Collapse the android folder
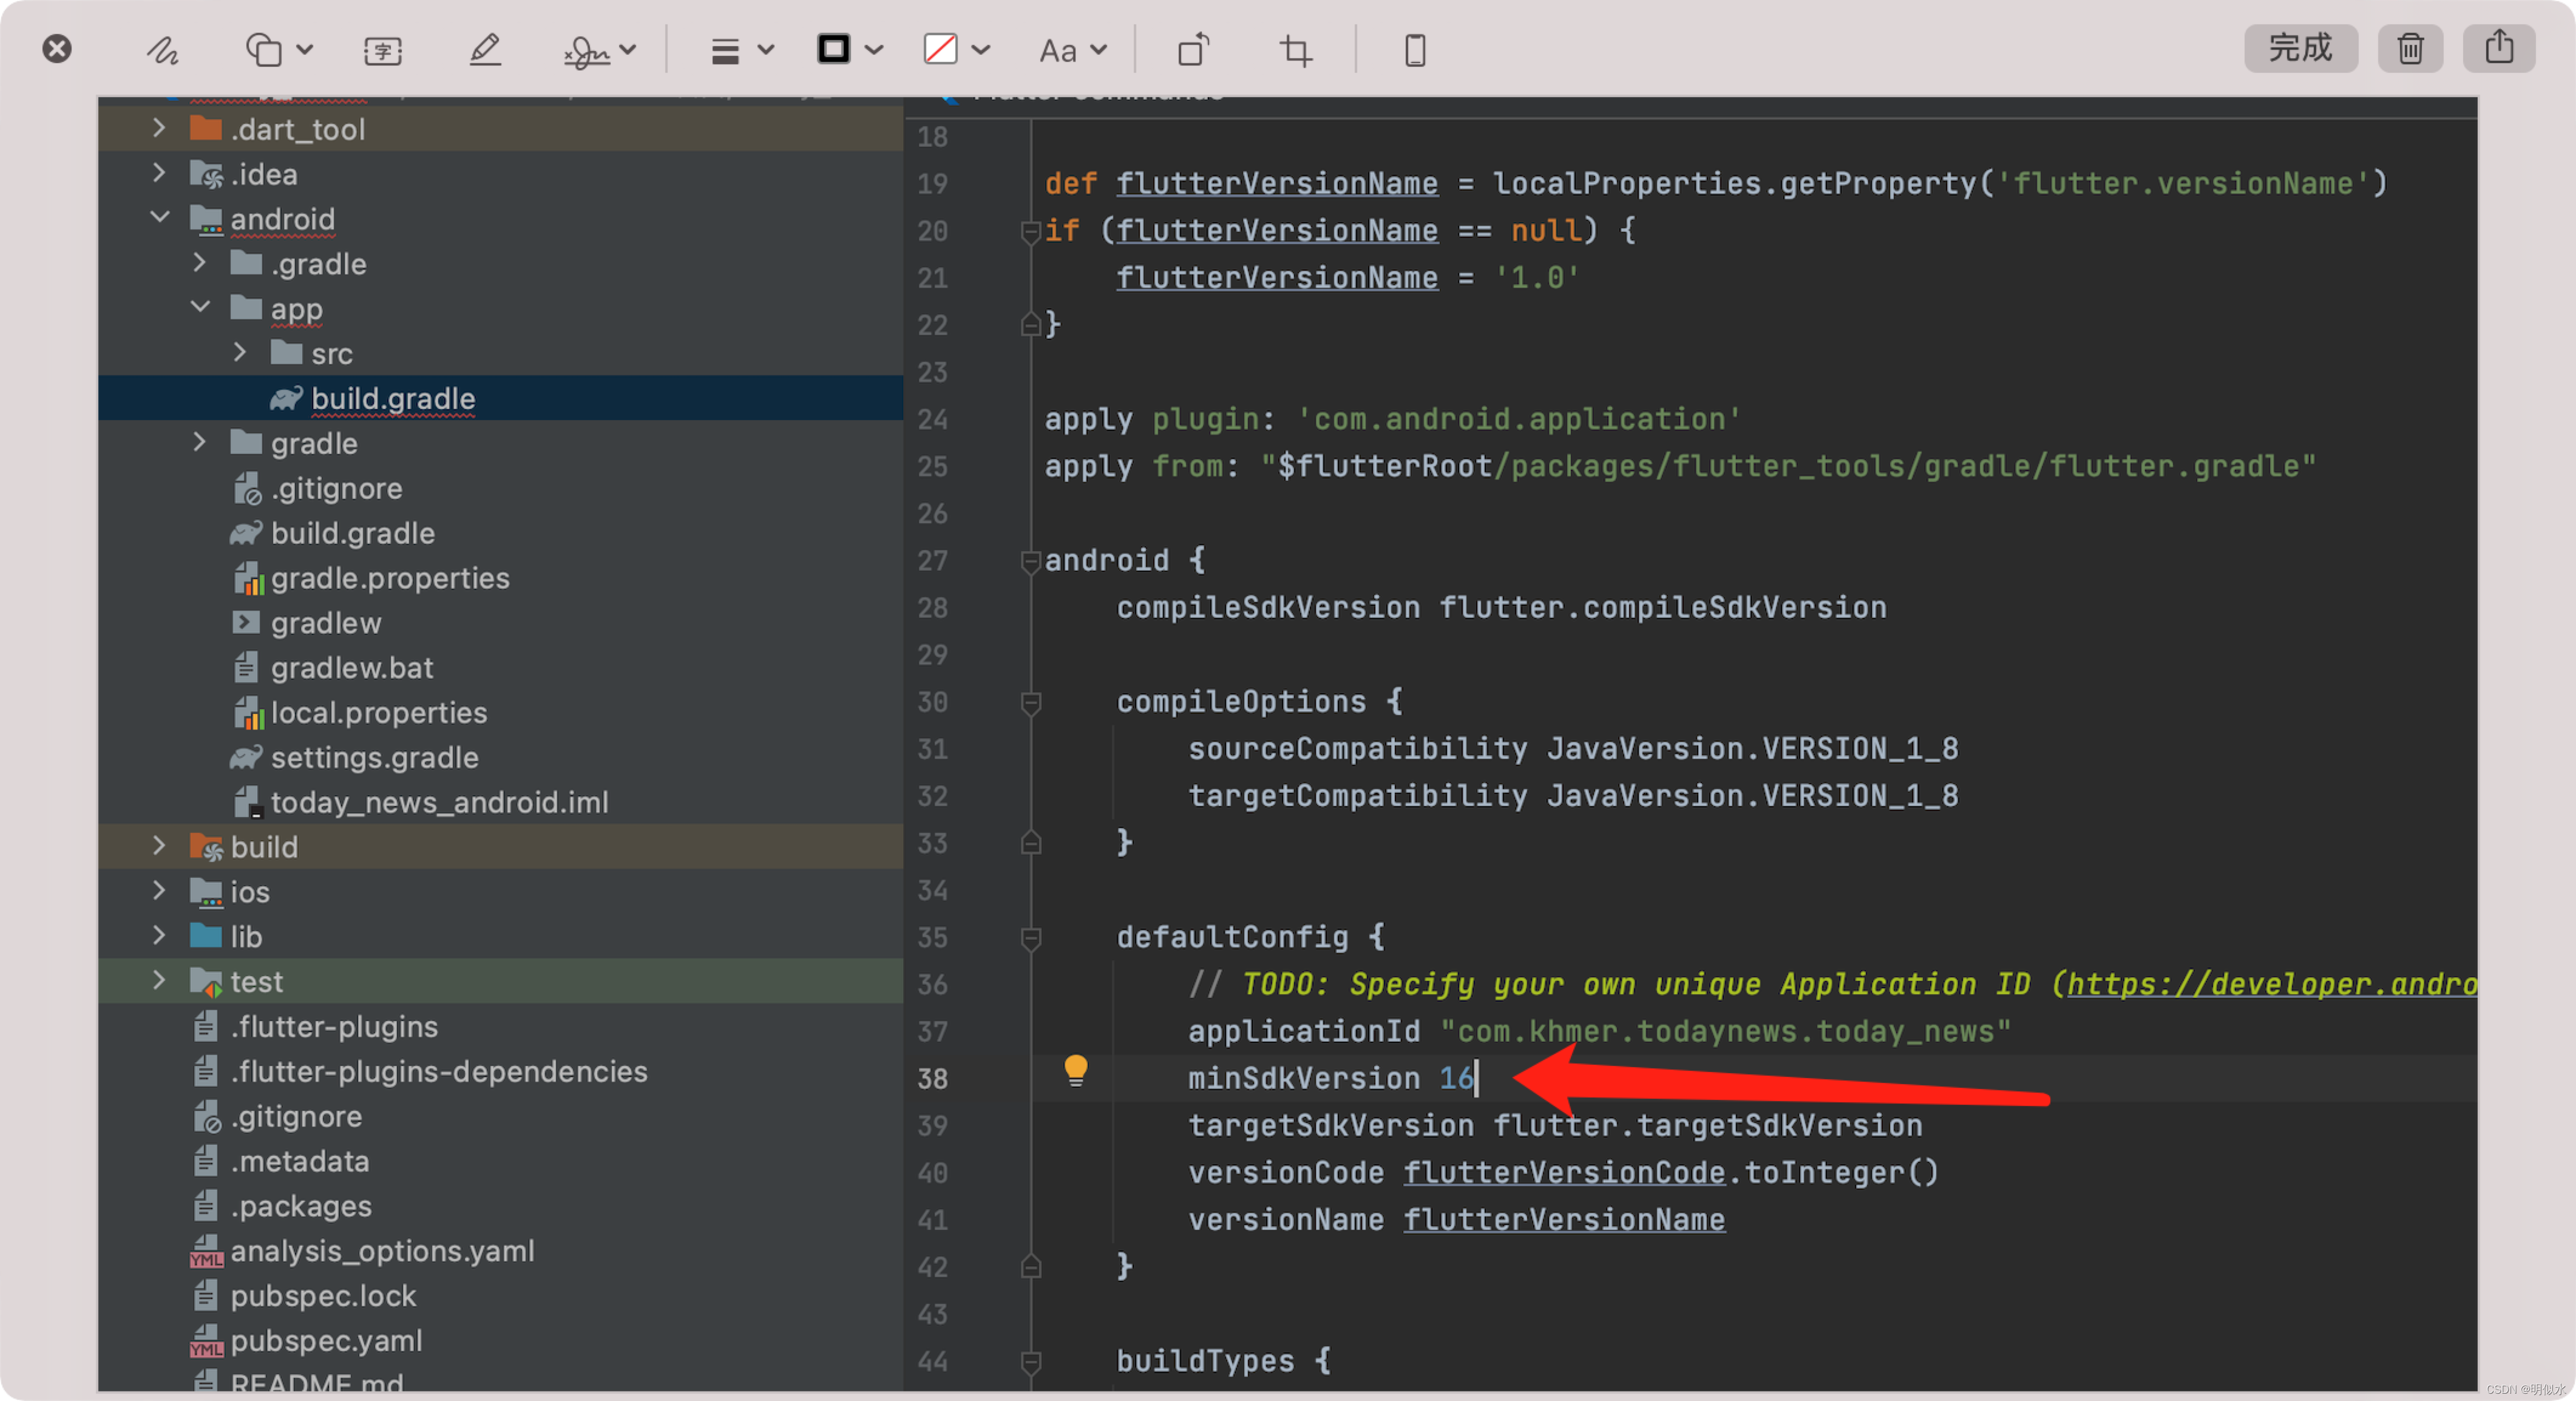The width and height of the screenshot is (2576, 1401). pos(159,217)
